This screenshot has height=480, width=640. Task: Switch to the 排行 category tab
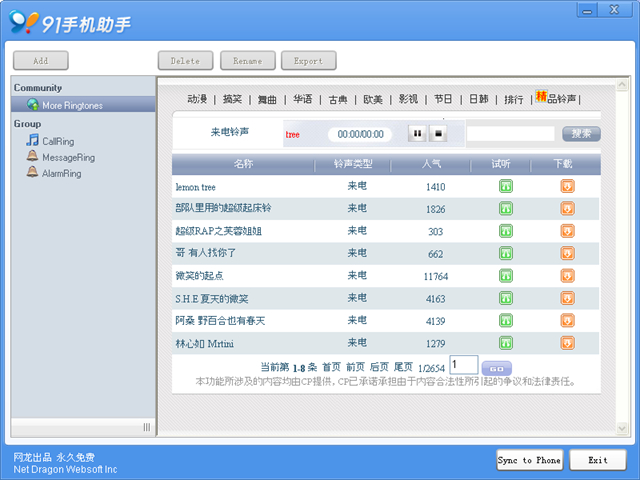coord(514,99)
